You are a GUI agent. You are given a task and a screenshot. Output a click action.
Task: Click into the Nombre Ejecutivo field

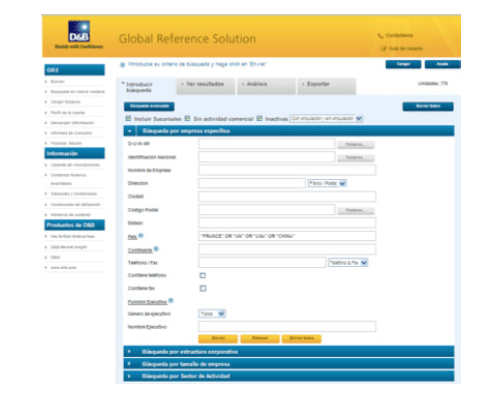pyautogui.click(x=287, y=326)
